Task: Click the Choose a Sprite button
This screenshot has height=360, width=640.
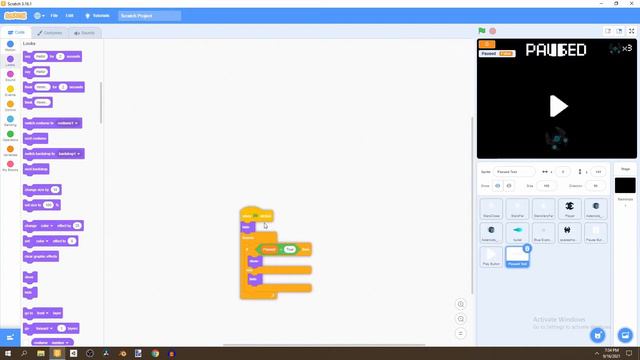Action: click(x=598, y=336)
